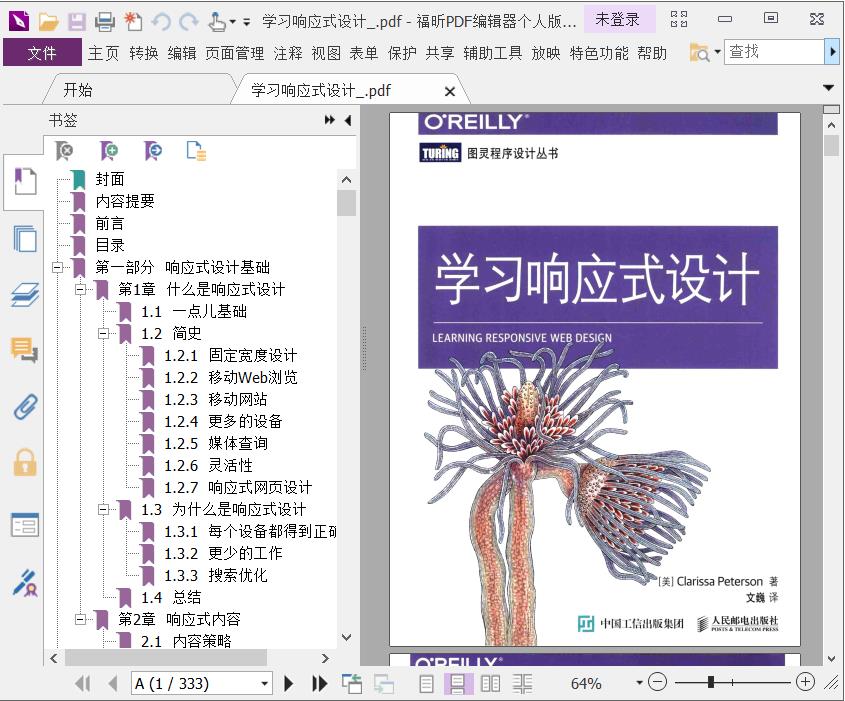Select the touch mode hand icon
Image resolution: width=845 pixels, height=701 pixels.
217,21
